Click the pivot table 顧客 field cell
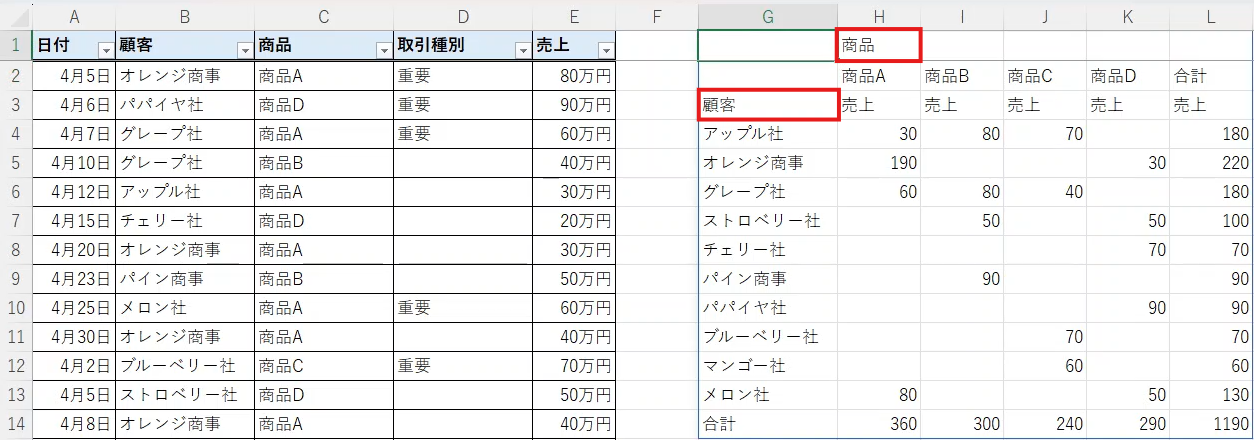 [767, 105]
